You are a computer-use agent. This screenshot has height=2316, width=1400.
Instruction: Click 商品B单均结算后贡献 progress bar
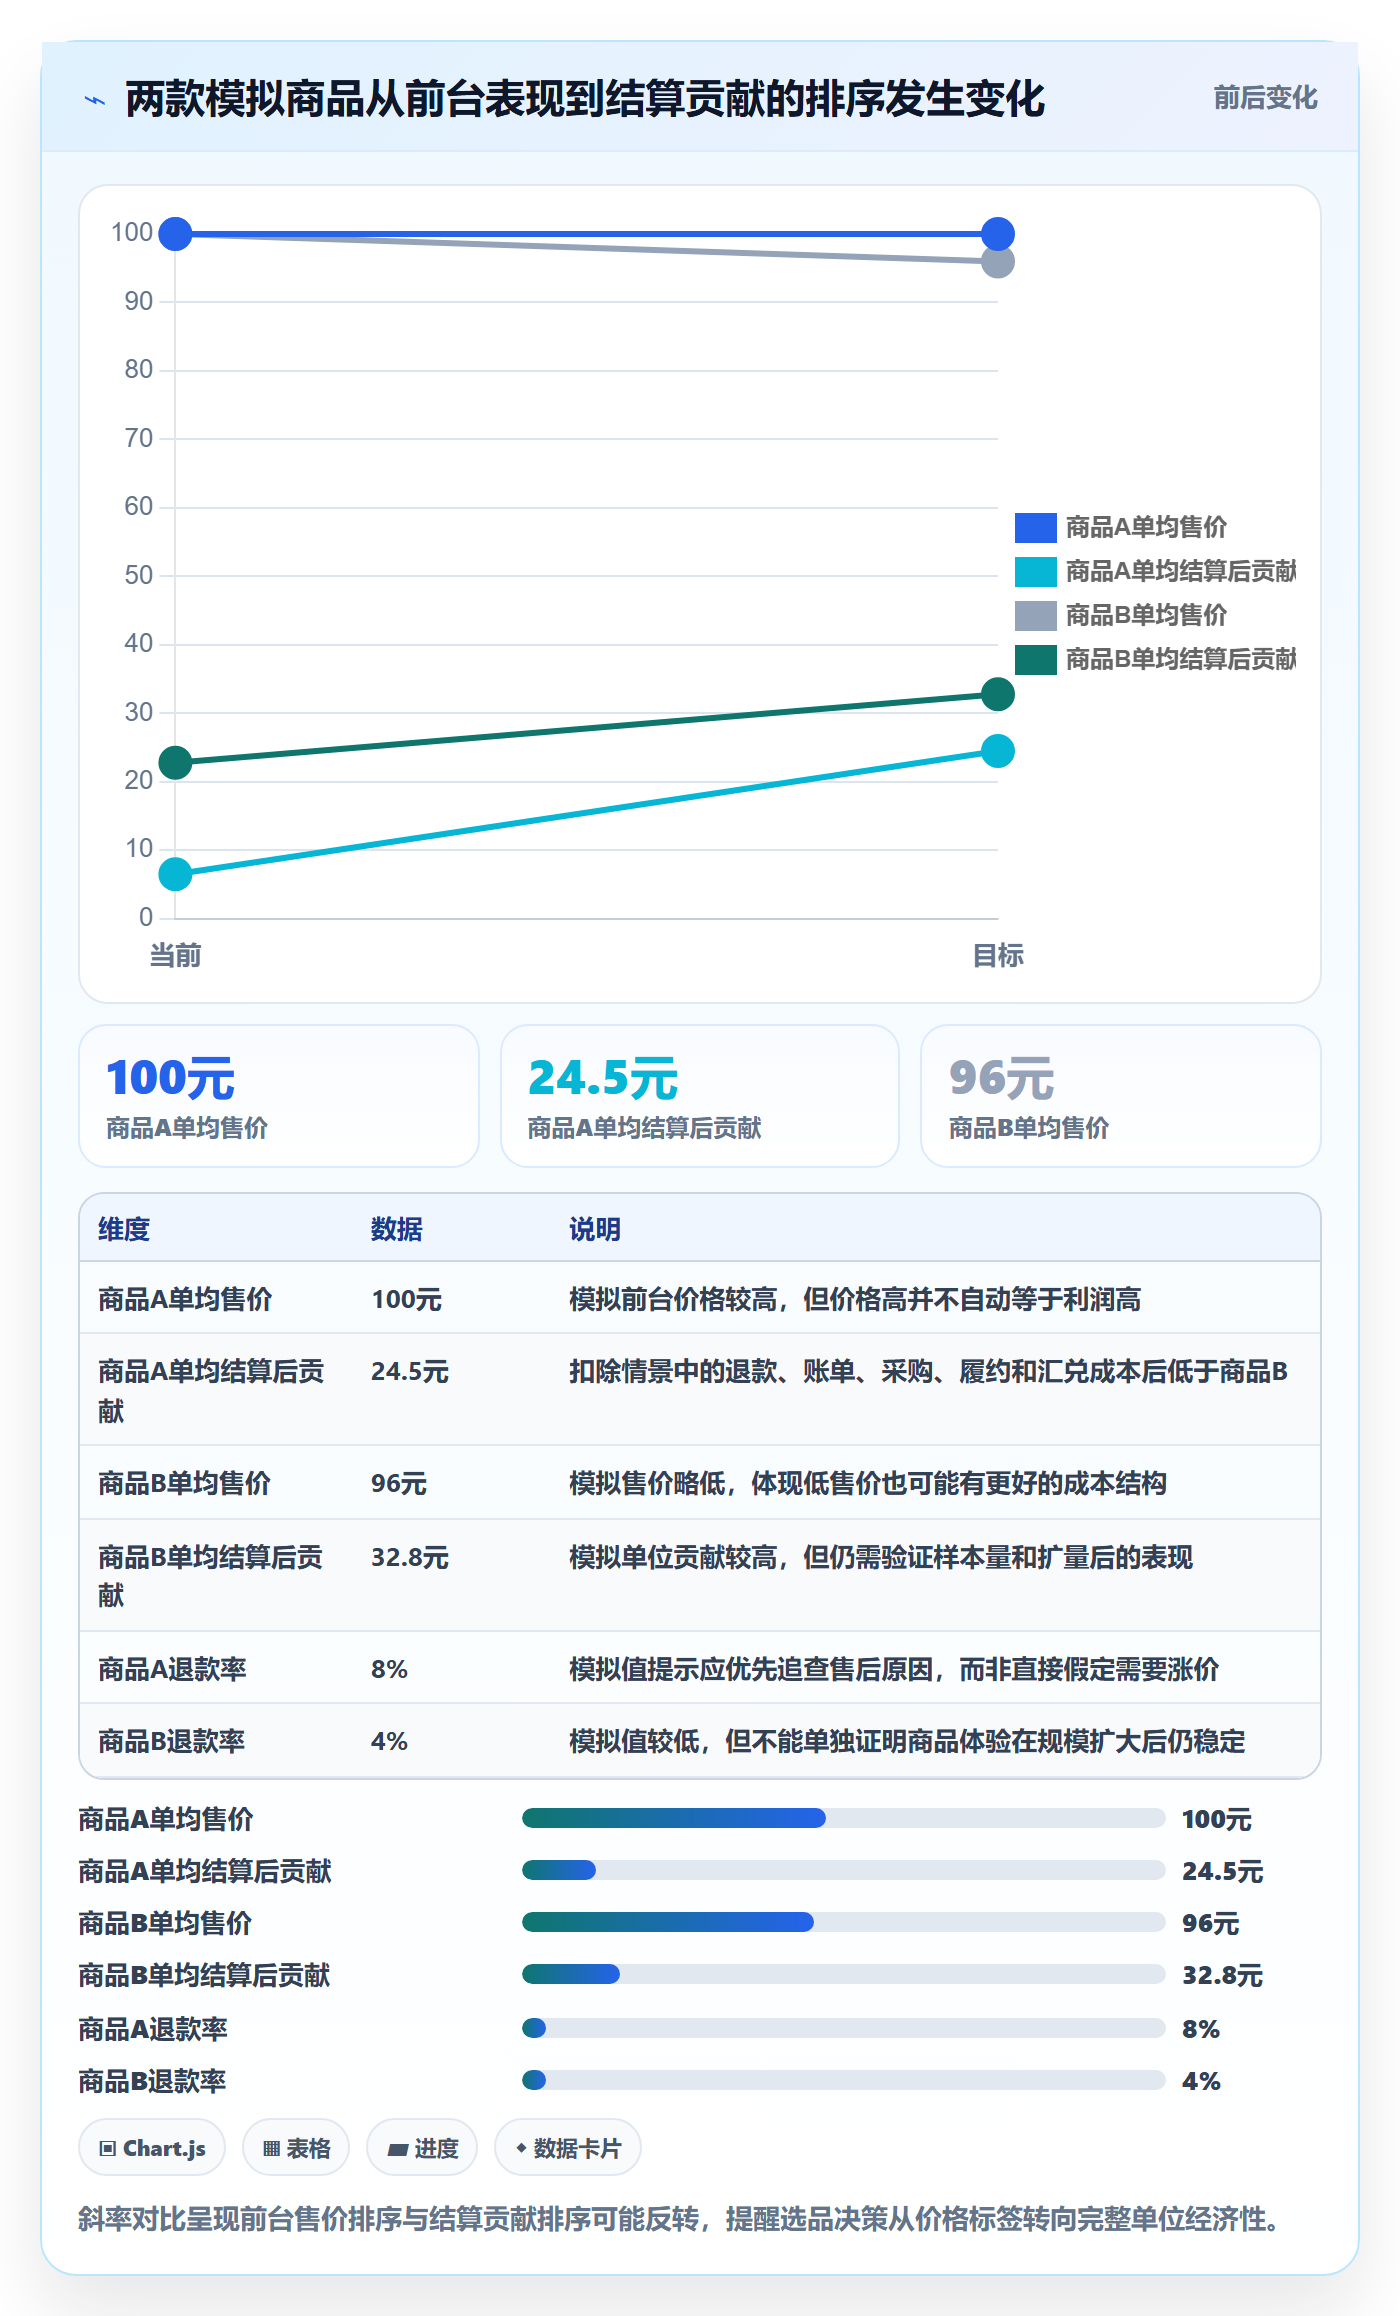pos(843,1974)
